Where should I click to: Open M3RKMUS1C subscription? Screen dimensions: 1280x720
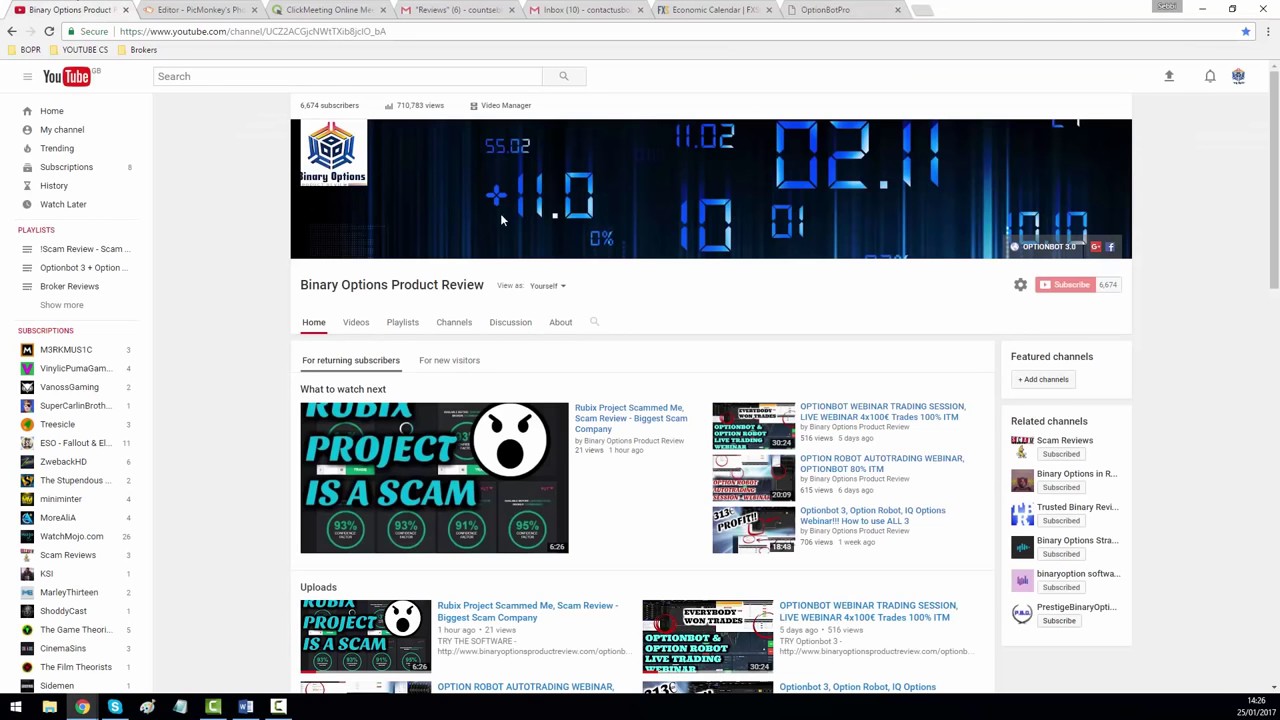pyautogui.click(x=66, y=349)
